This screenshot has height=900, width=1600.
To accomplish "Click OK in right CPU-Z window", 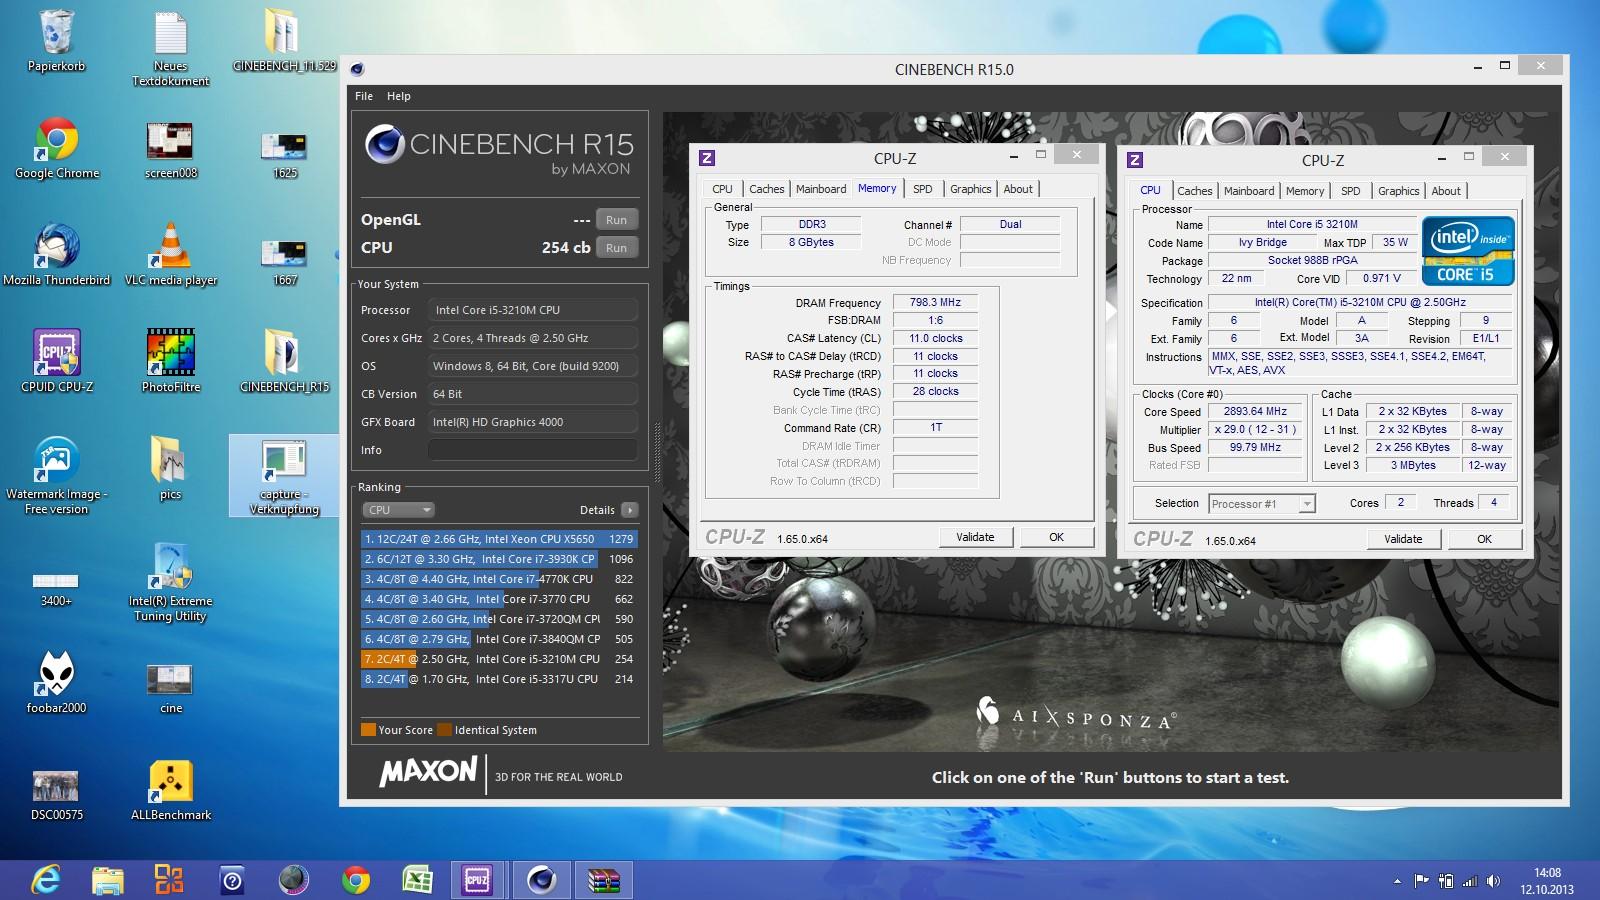I will (x=1485, y=539).
